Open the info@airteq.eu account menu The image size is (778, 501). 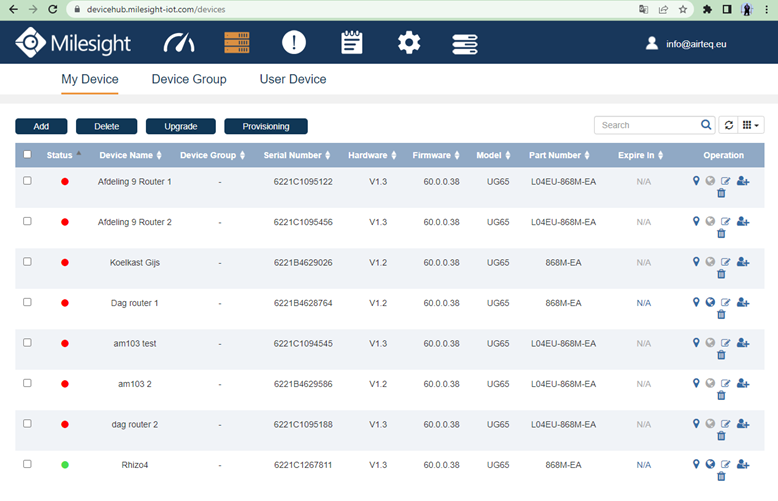(x=686, y=44)
